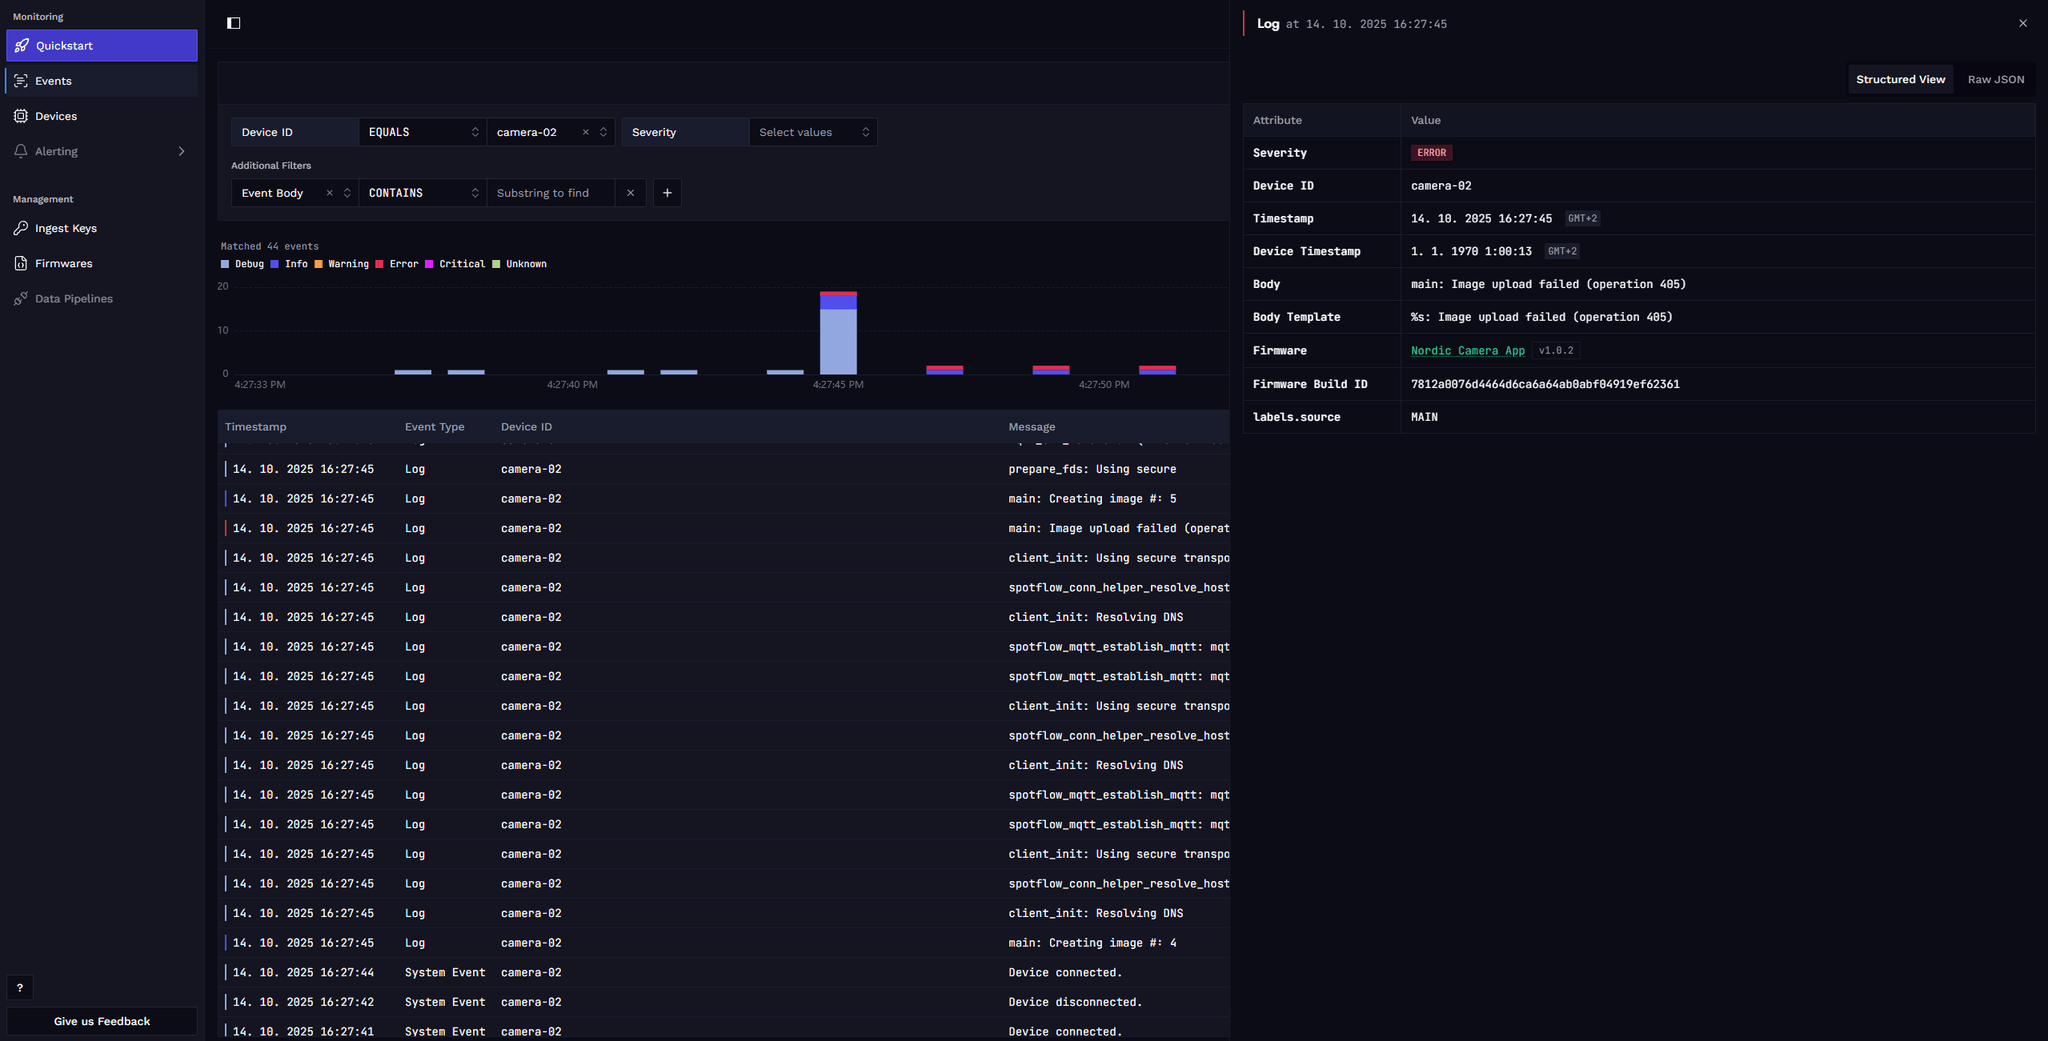Open the Select values severity dropdown
The height and width of the screenshot is (1041, 2048).
[812, 131]
